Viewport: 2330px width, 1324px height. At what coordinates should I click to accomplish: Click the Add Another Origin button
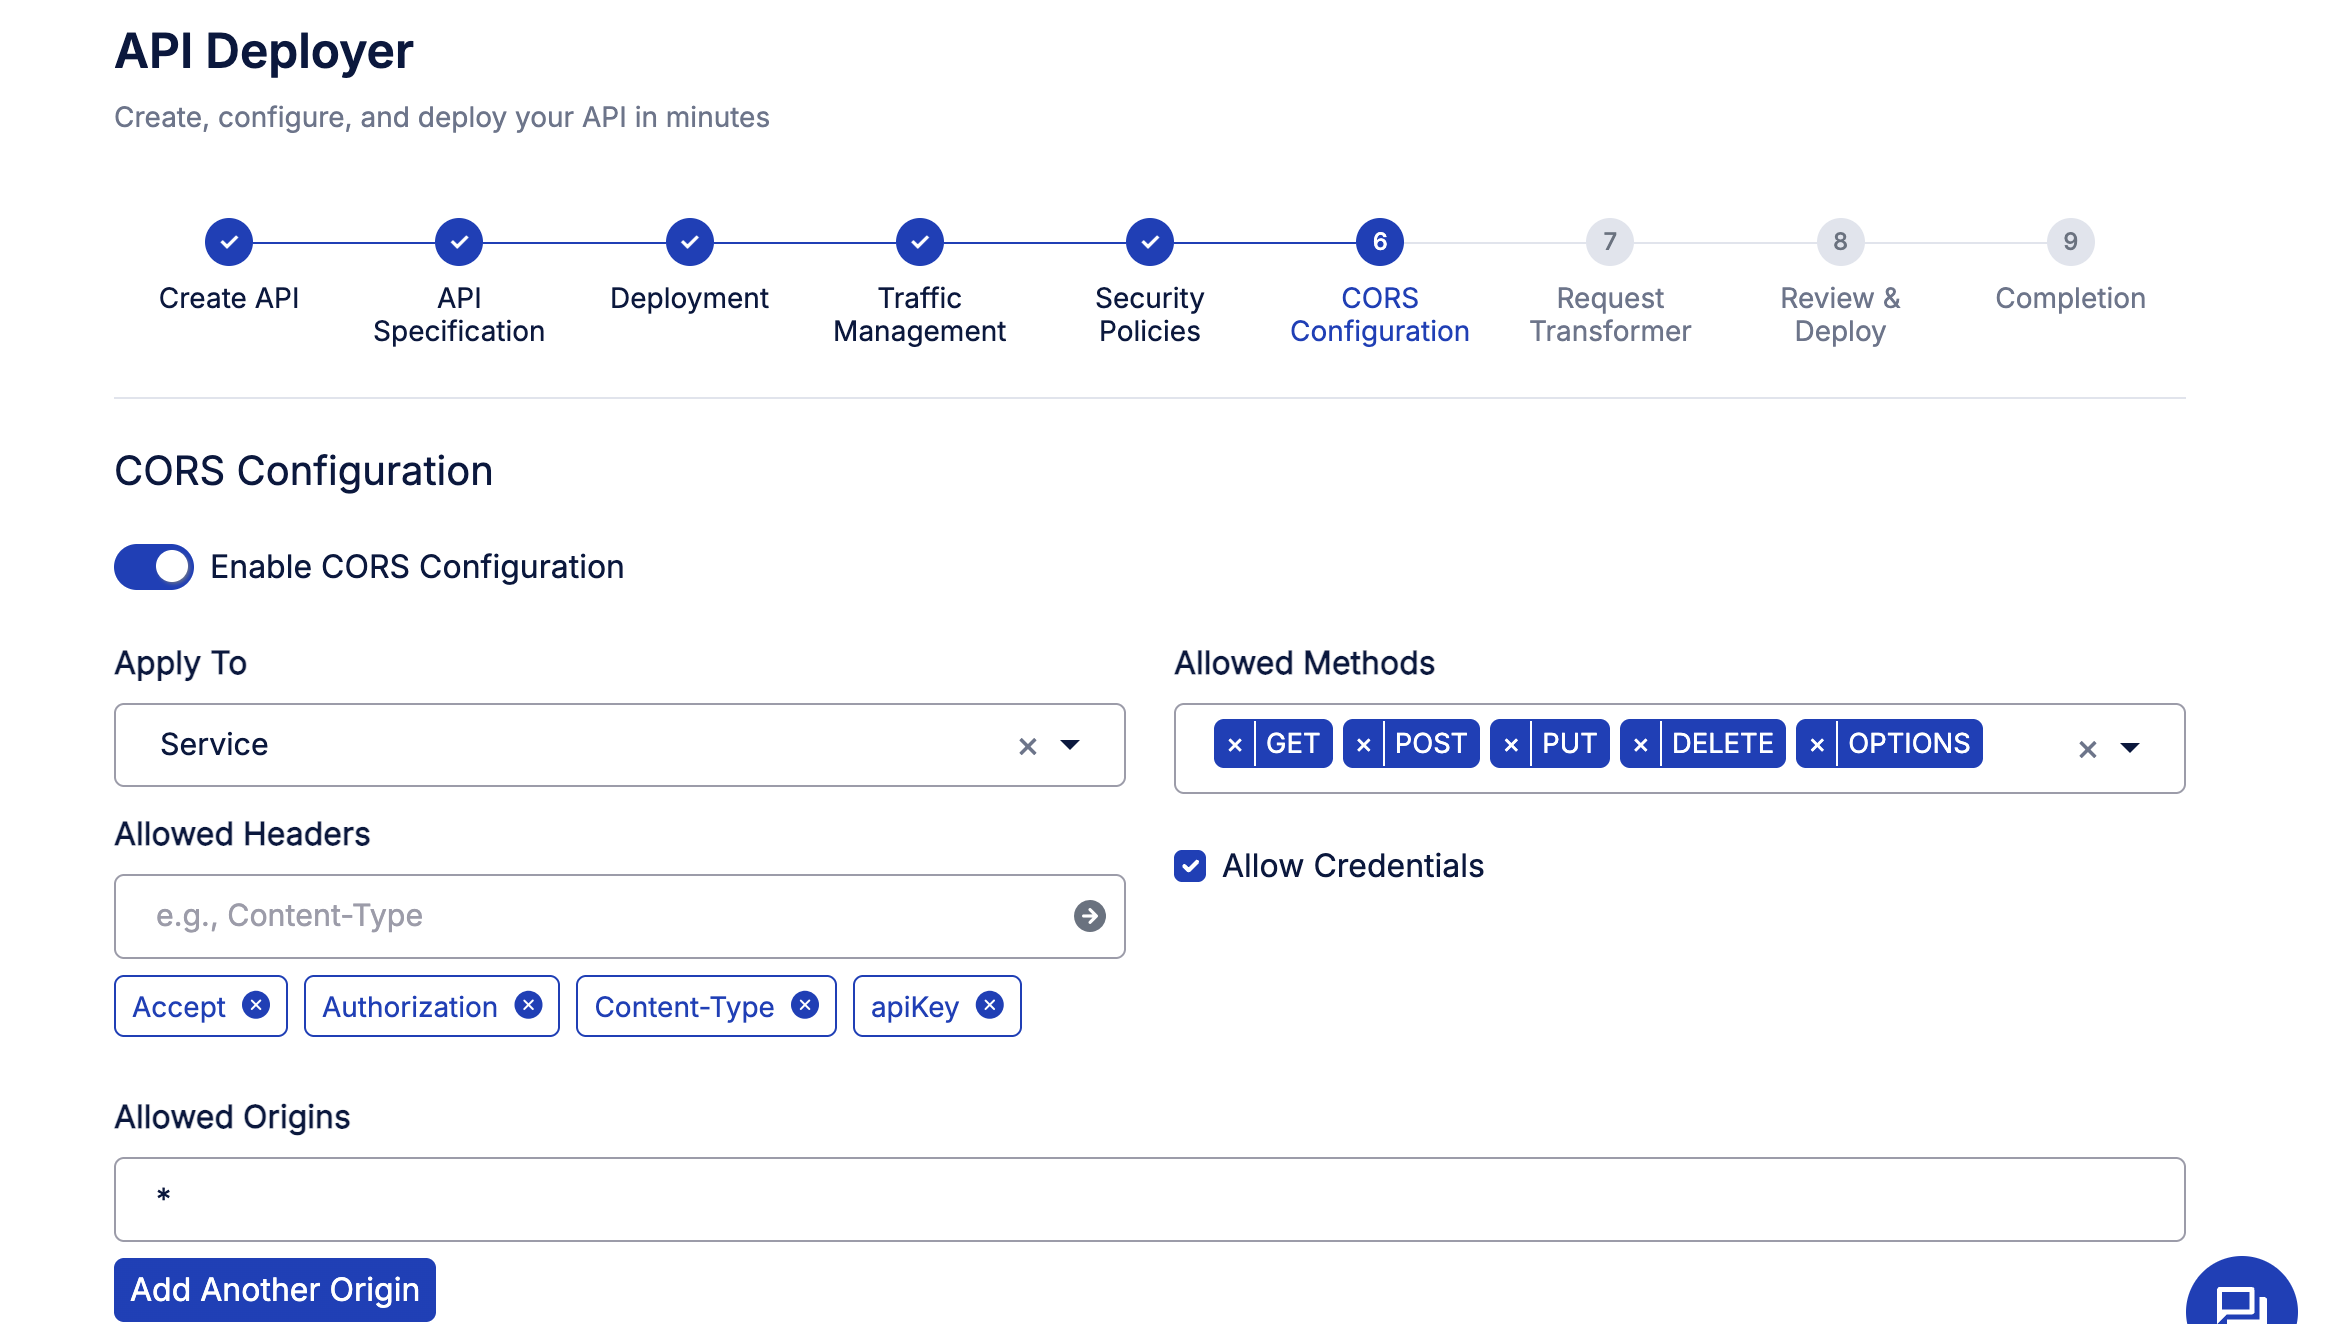point(275,1290)
